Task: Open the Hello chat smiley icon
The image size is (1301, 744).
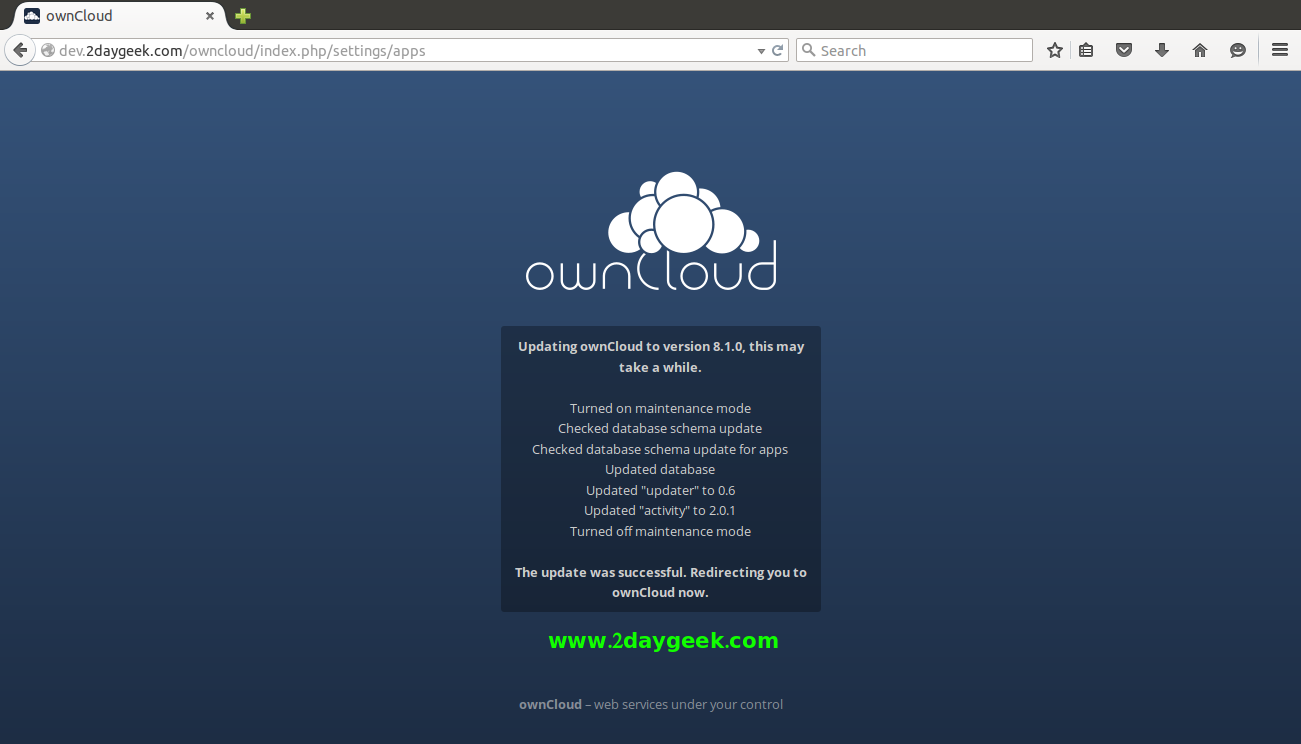Action: click(1238, 50)
